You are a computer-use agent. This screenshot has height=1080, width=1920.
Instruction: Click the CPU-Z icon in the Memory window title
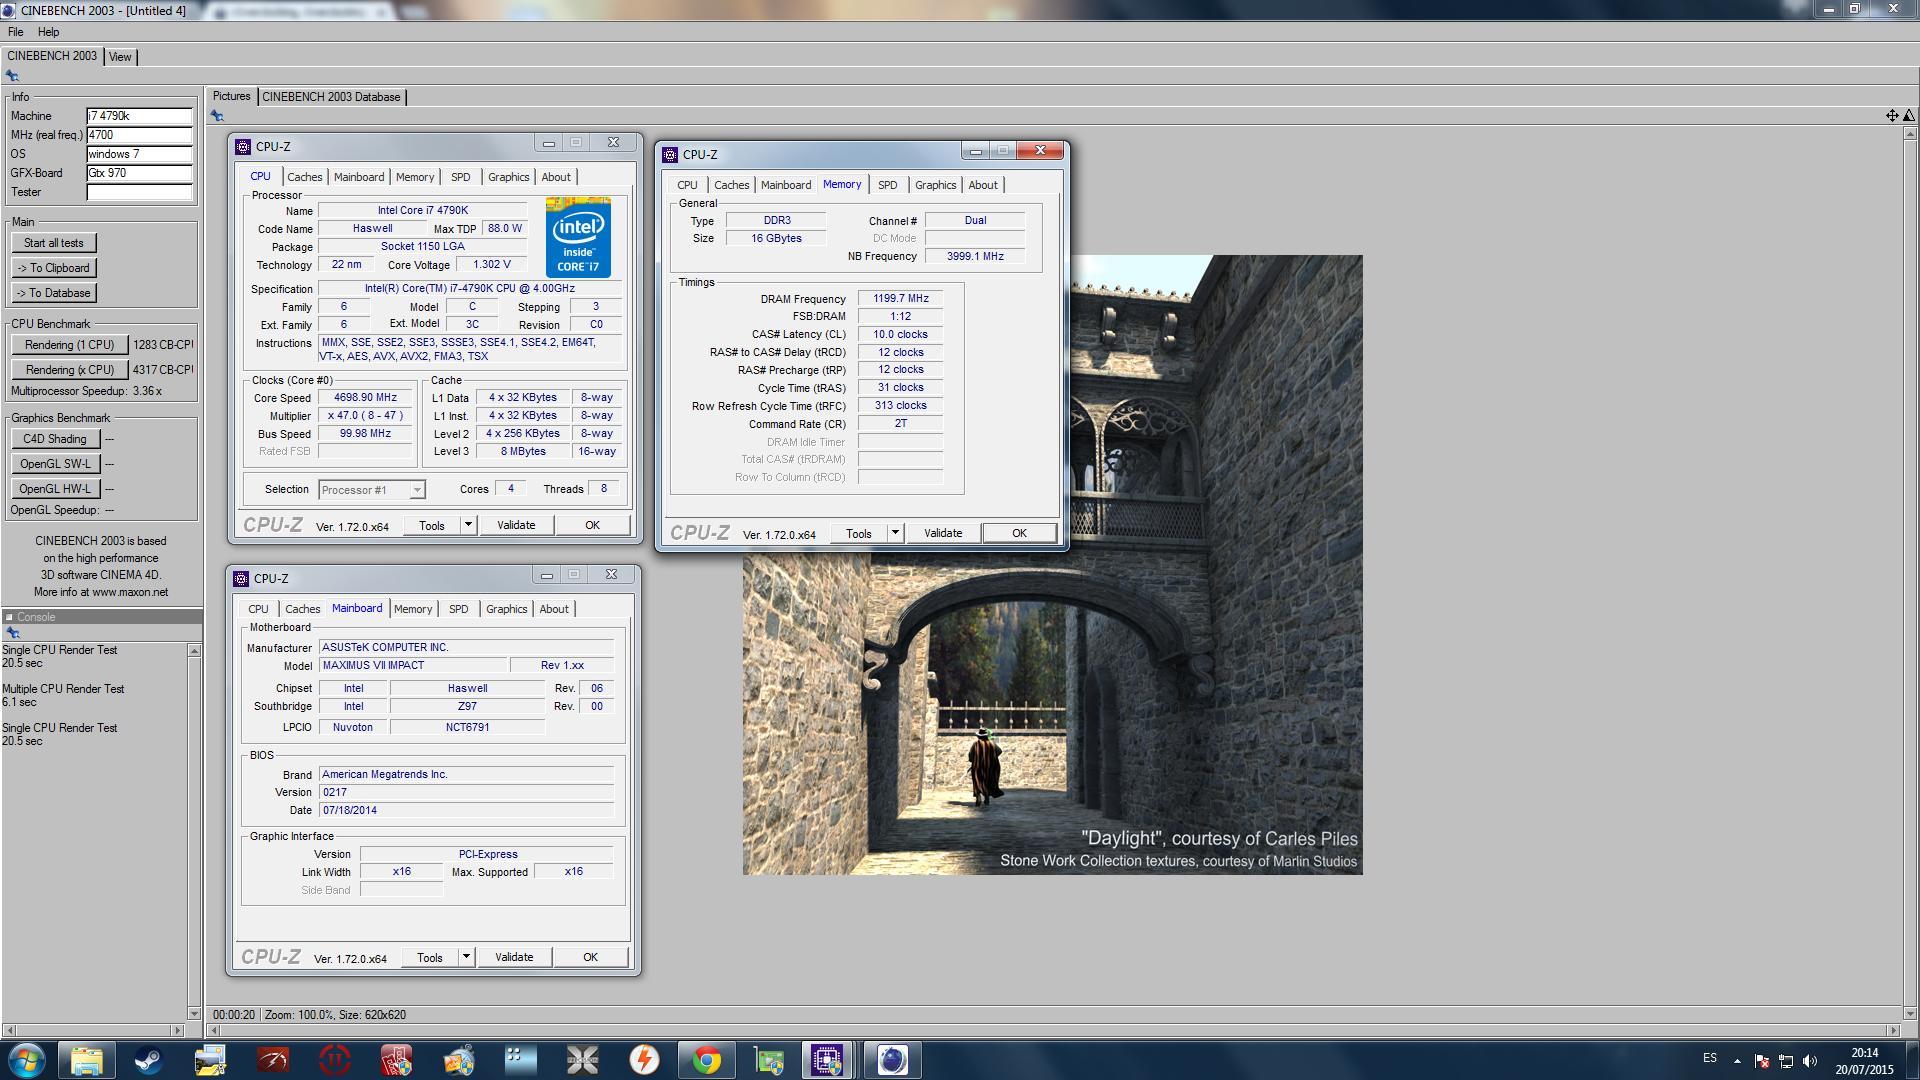pos(670,154)
